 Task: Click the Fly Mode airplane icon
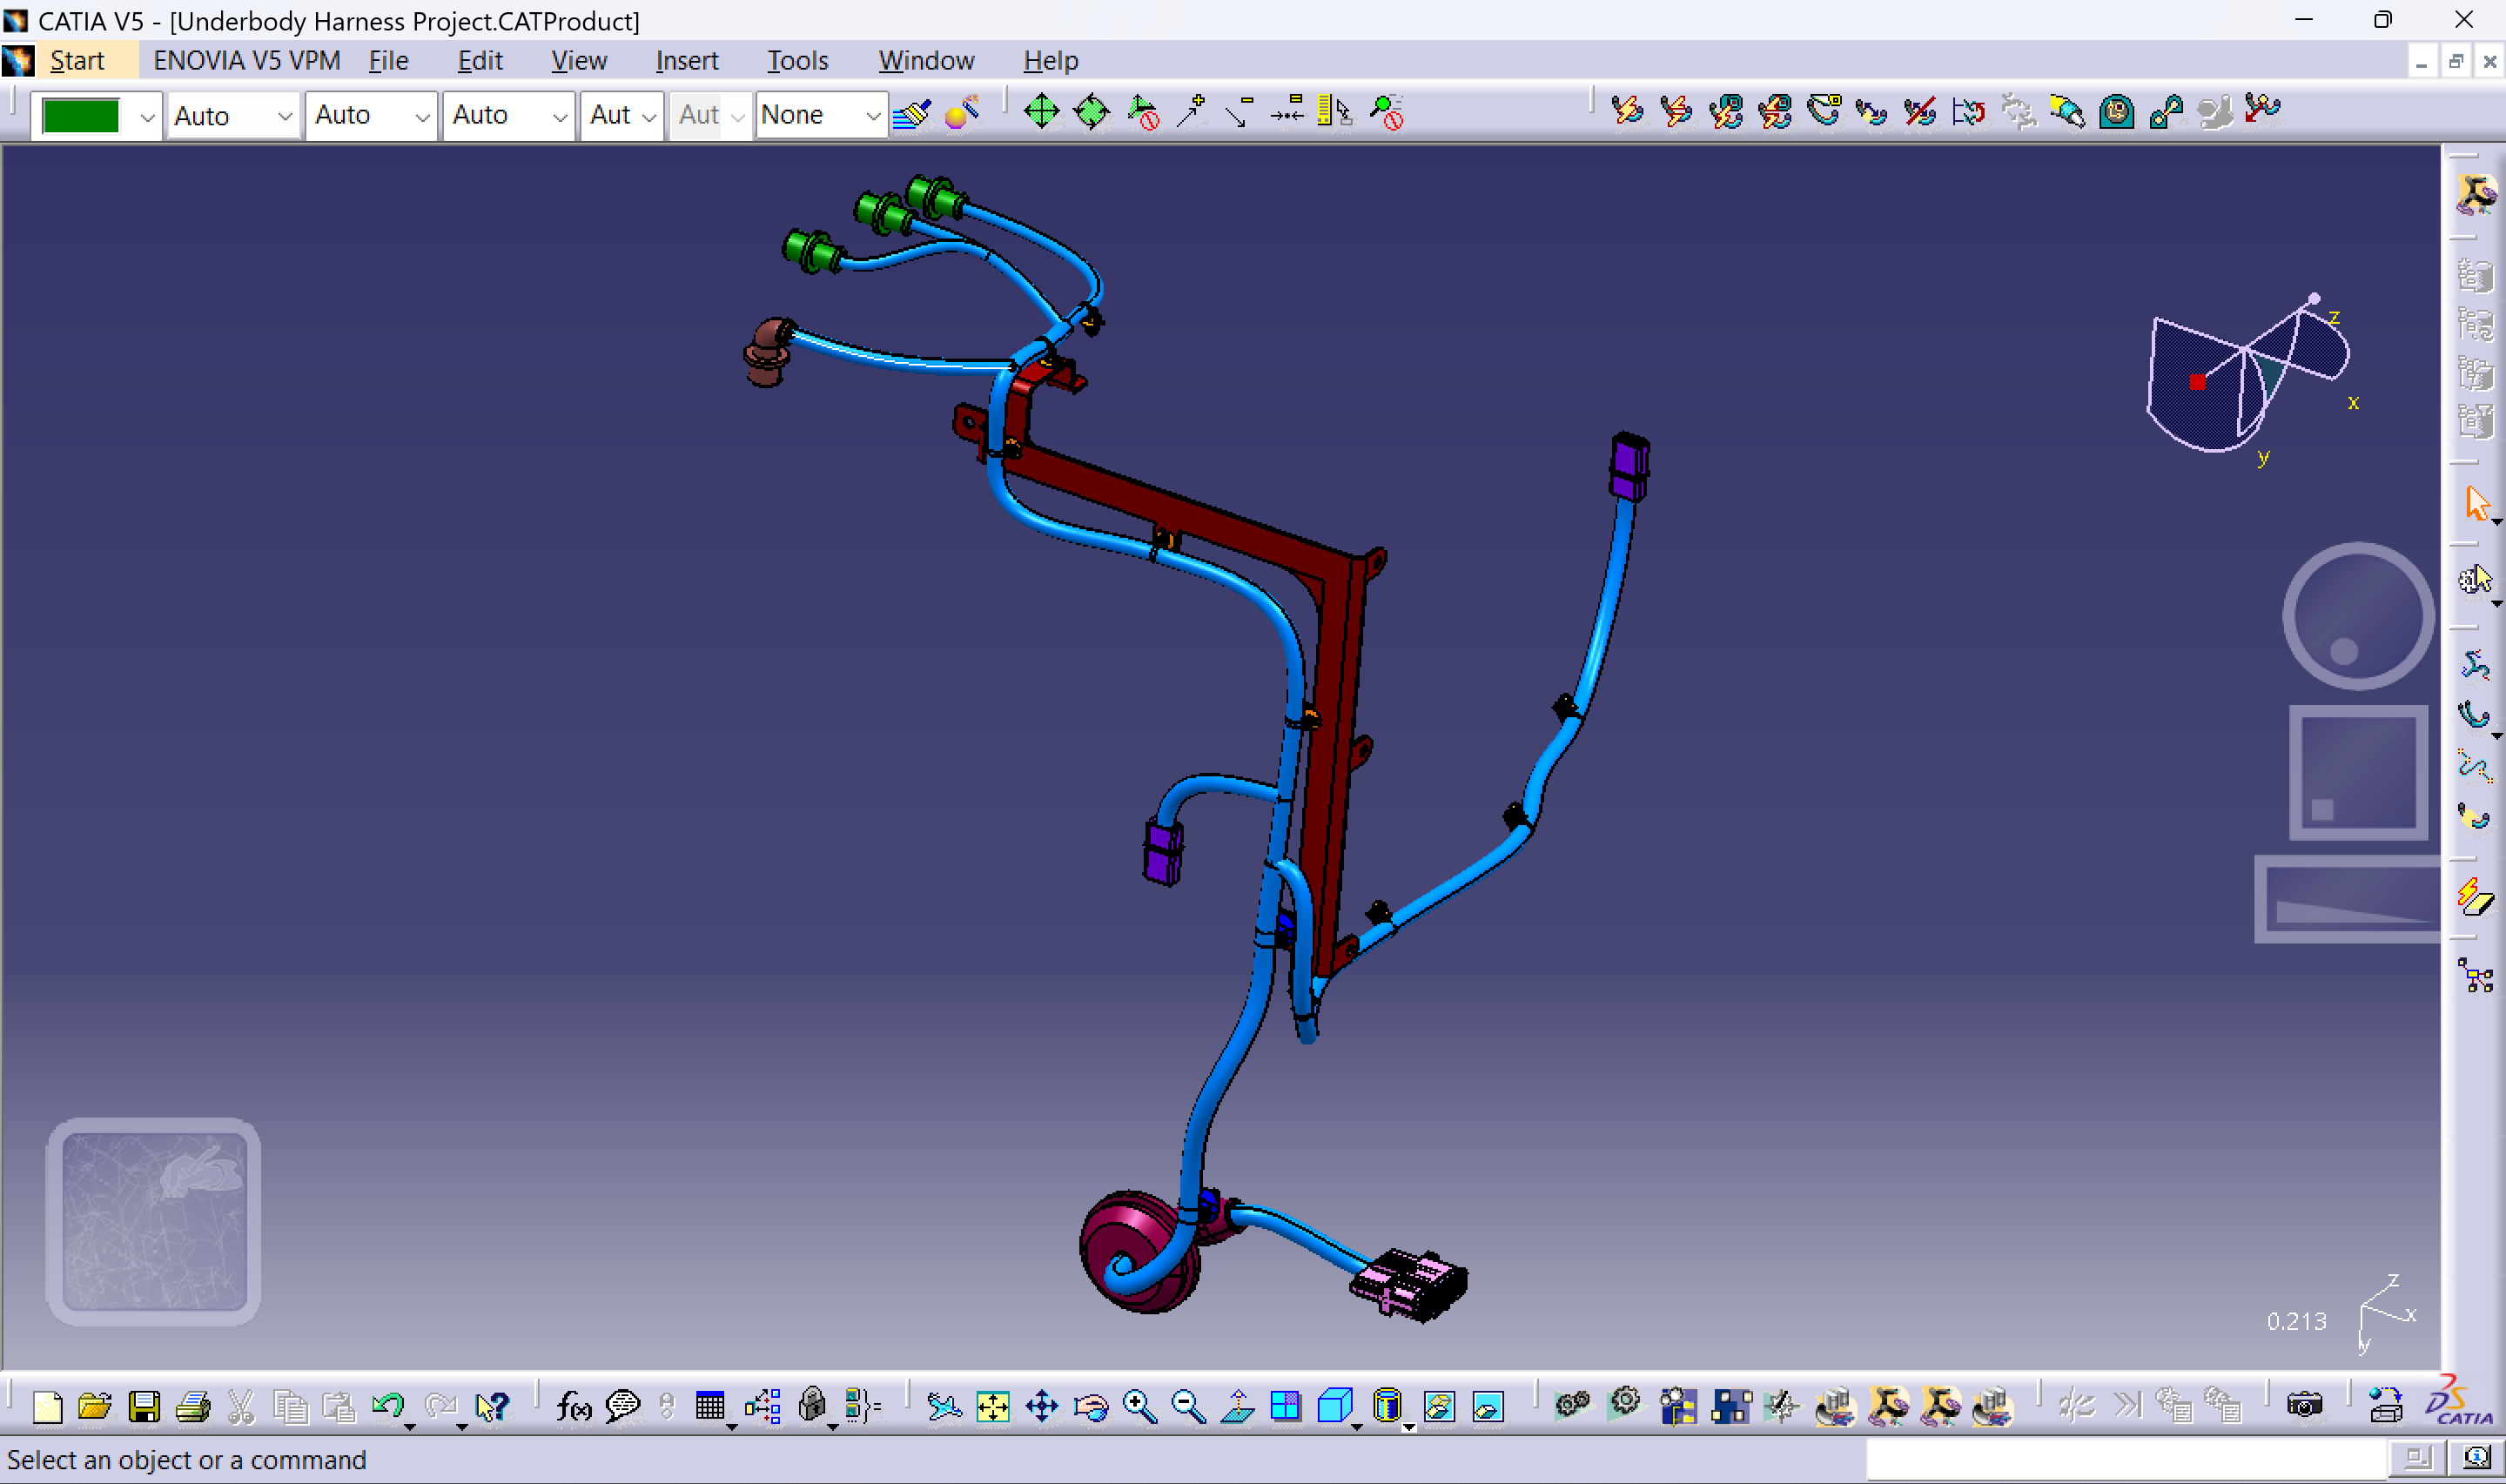(943, 1406)
